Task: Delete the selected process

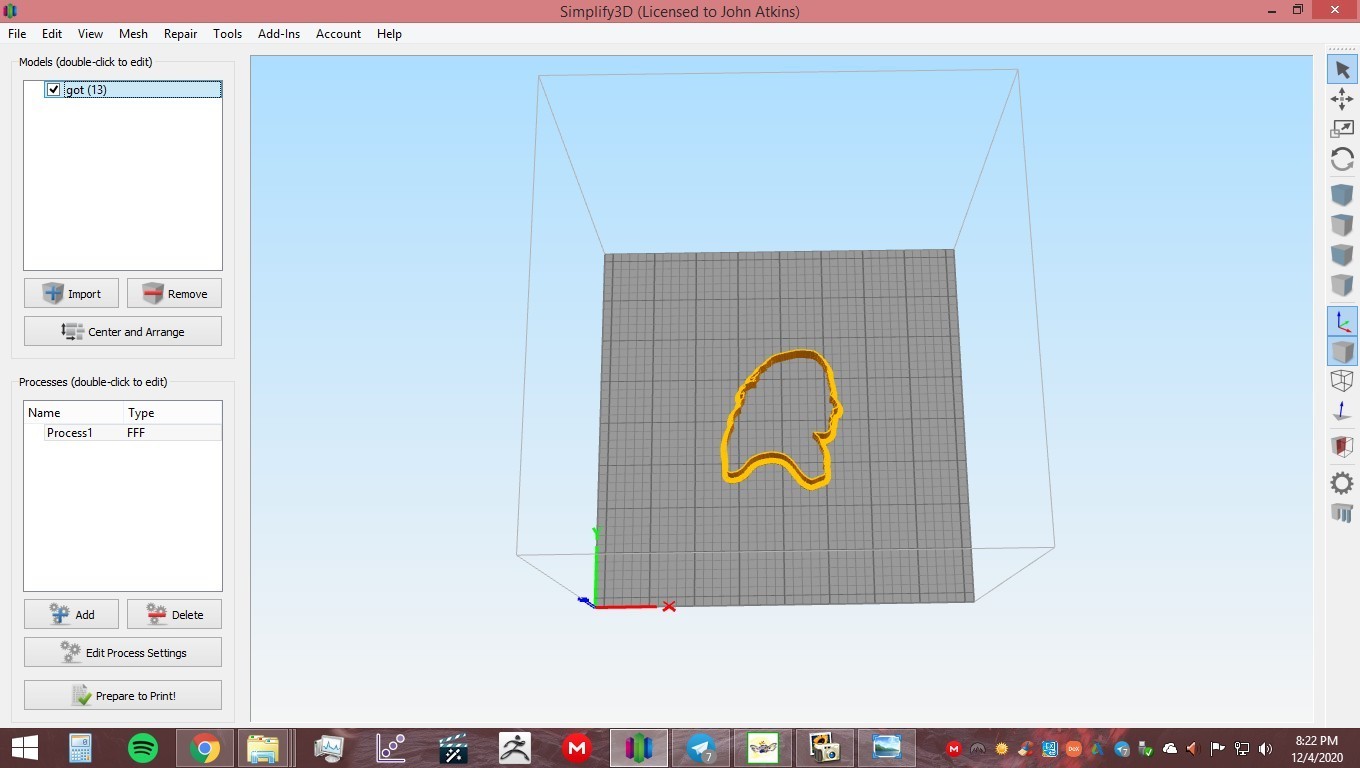Action: click(174, 614)
